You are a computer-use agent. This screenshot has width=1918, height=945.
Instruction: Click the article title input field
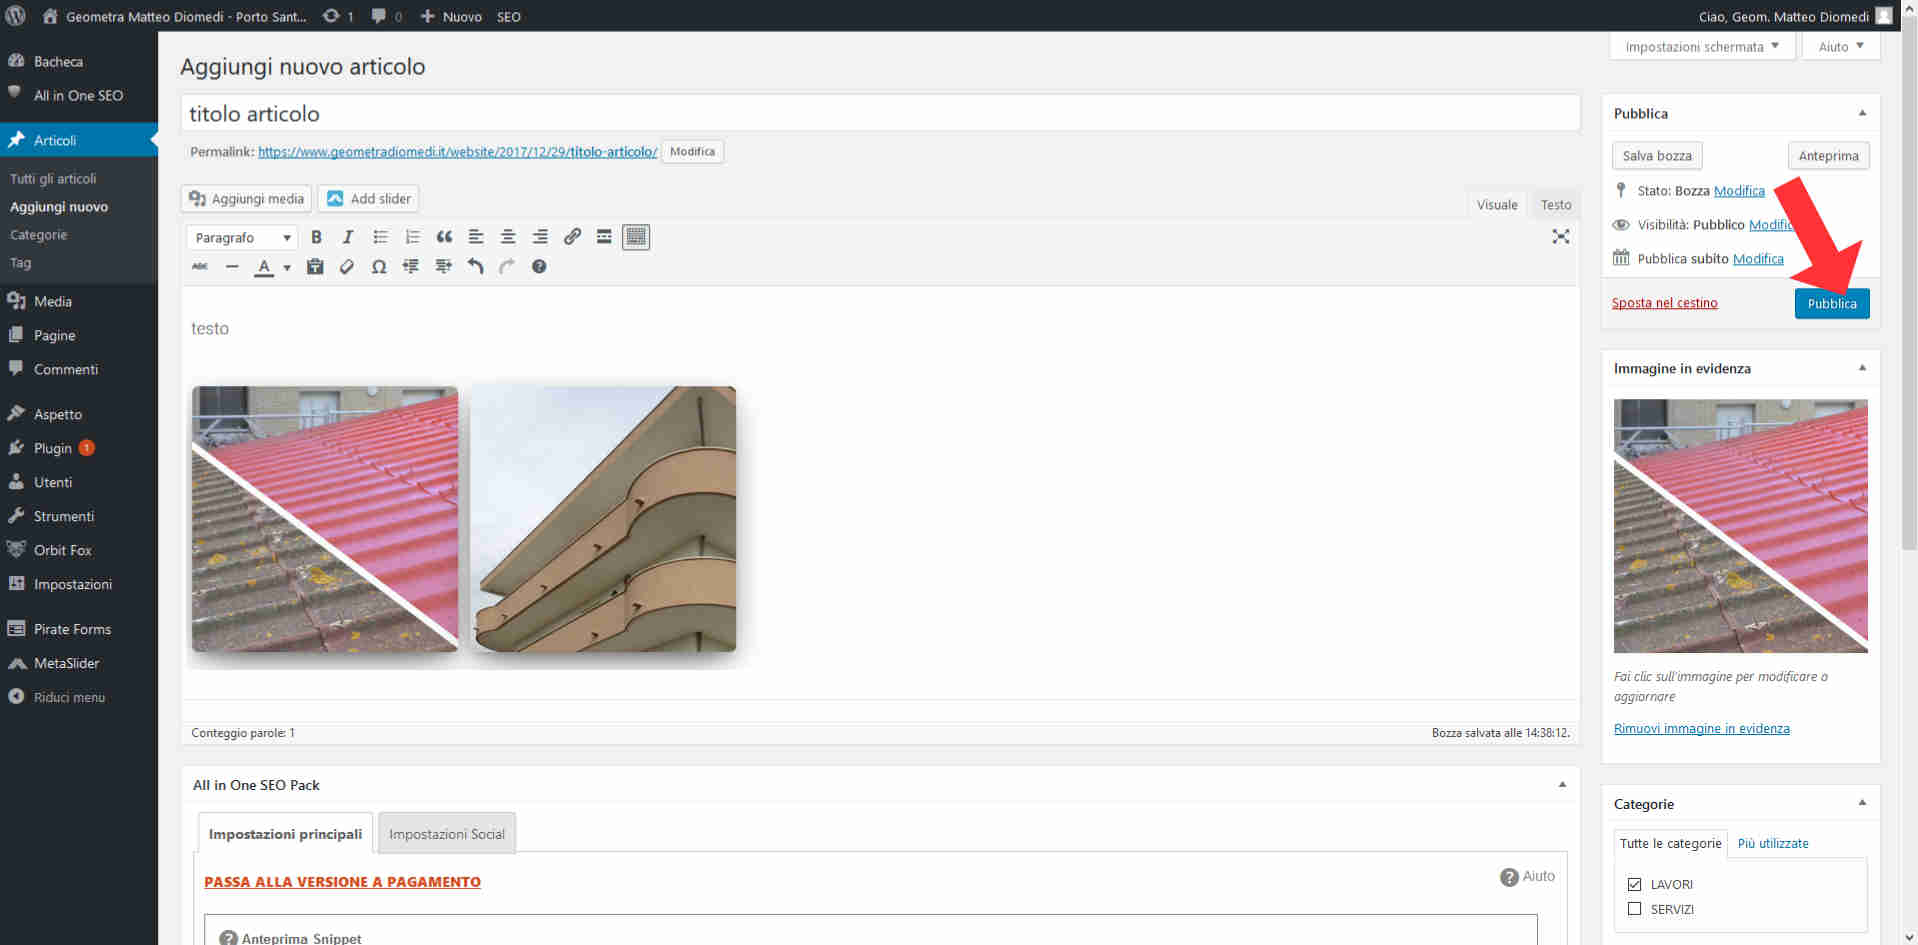pos(880,113)
